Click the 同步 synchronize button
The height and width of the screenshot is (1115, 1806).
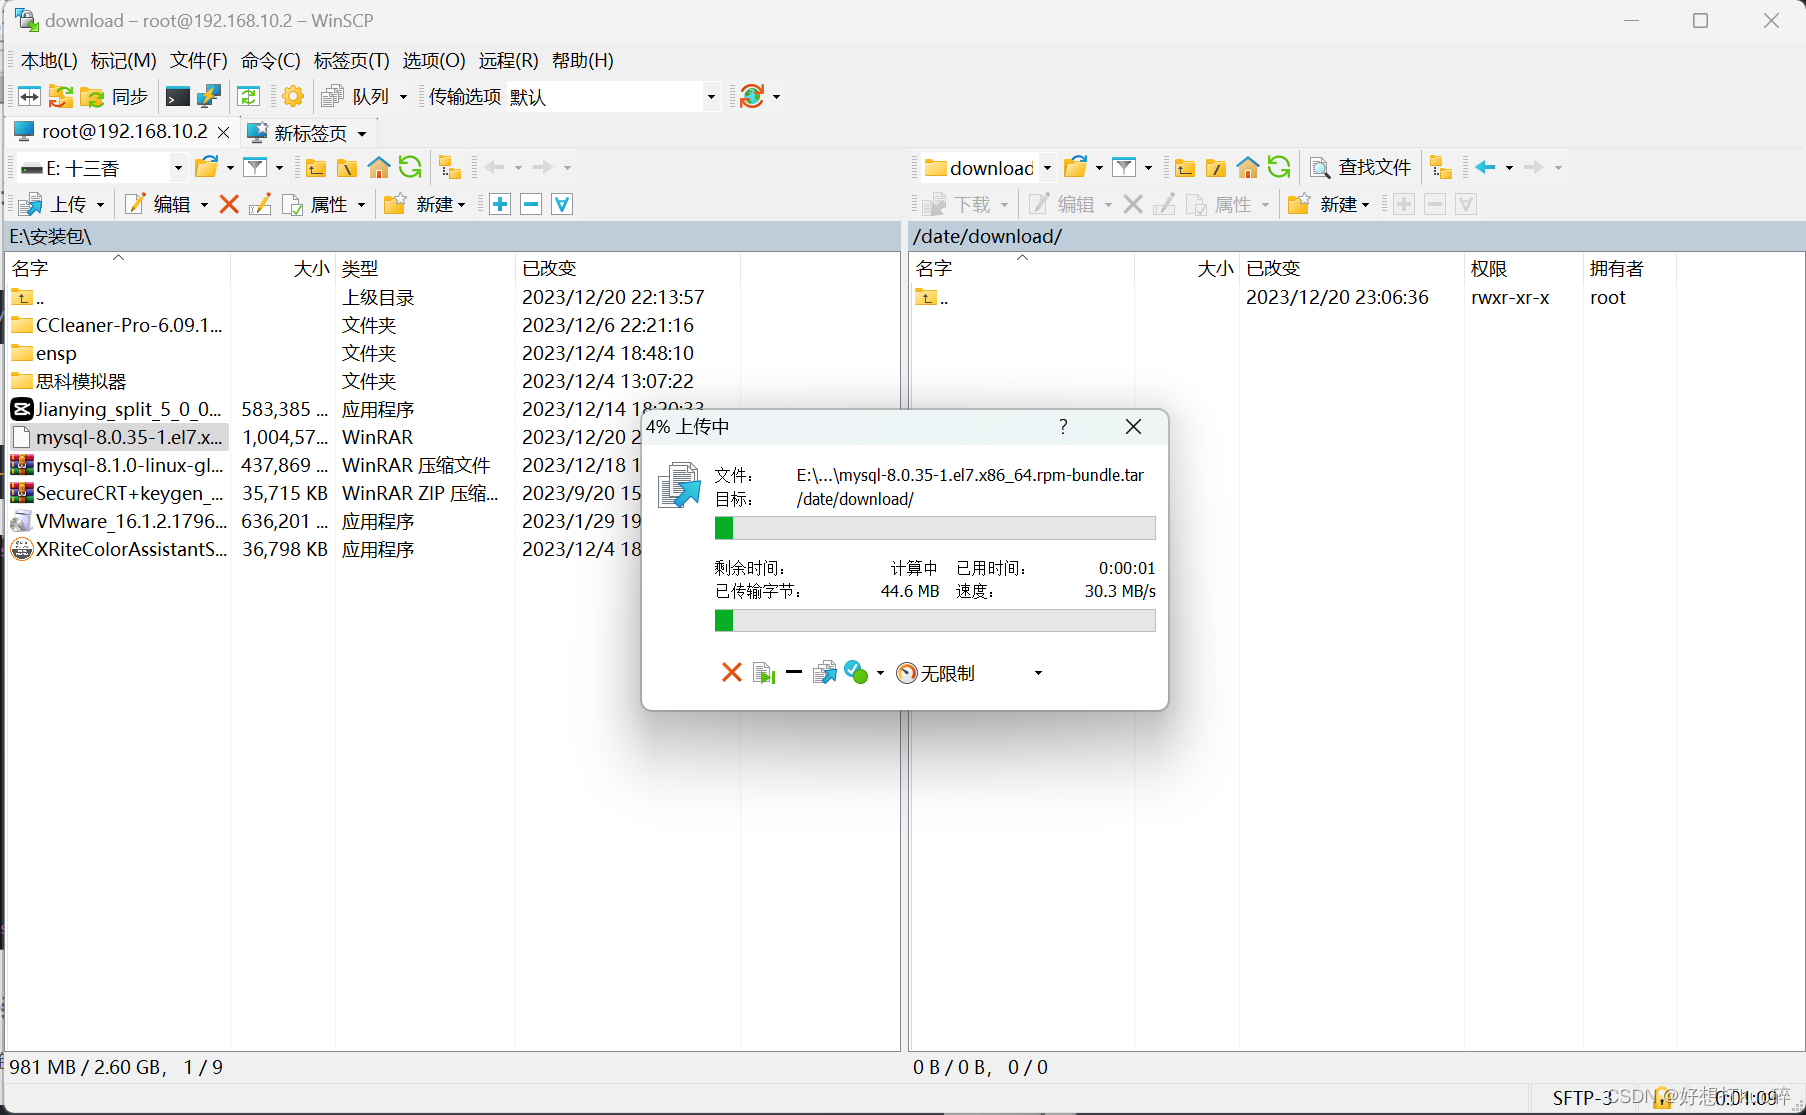point(115,96)
